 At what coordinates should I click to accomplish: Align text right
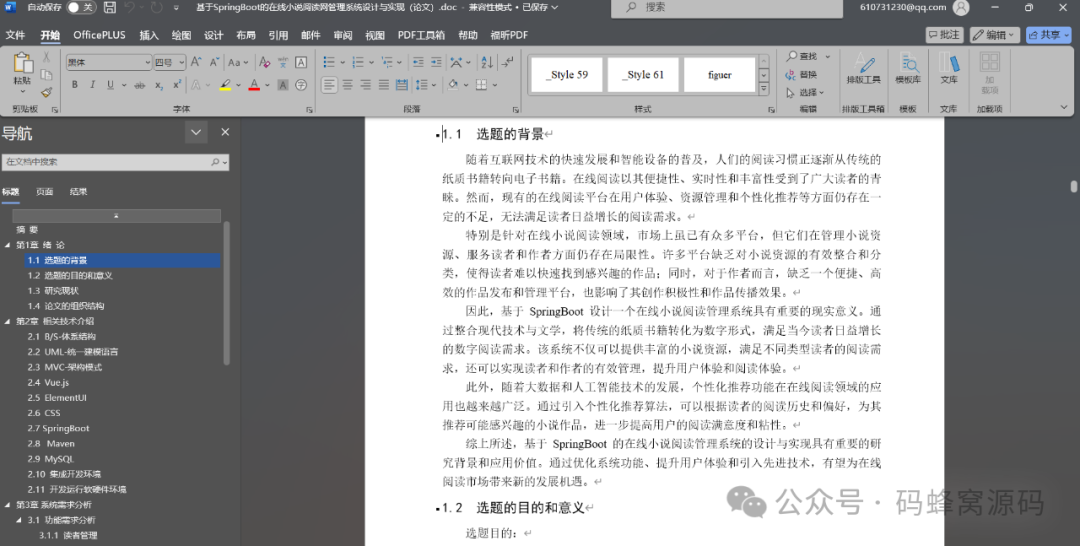(366, 85)
